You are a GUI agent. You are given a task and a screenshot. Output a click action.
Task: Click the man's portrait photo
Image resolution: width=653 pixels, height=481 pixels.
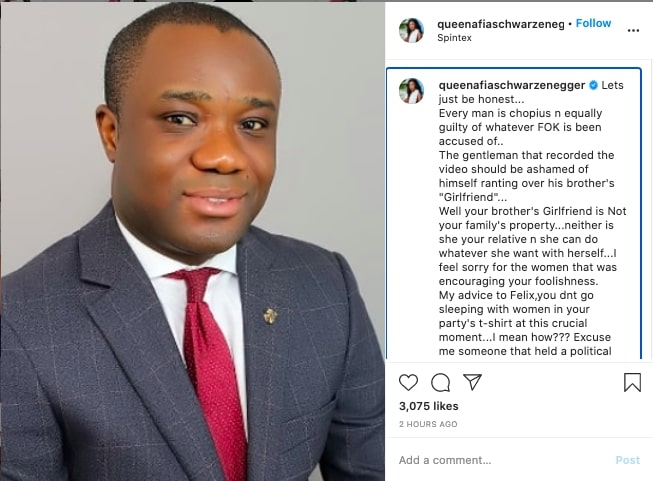pyautogui.click(x=192, y=242)
